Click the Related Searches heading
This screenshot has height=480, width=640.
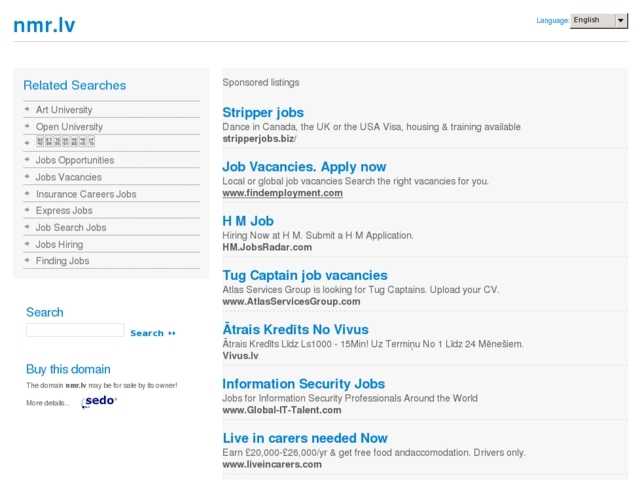coord(75,85)
